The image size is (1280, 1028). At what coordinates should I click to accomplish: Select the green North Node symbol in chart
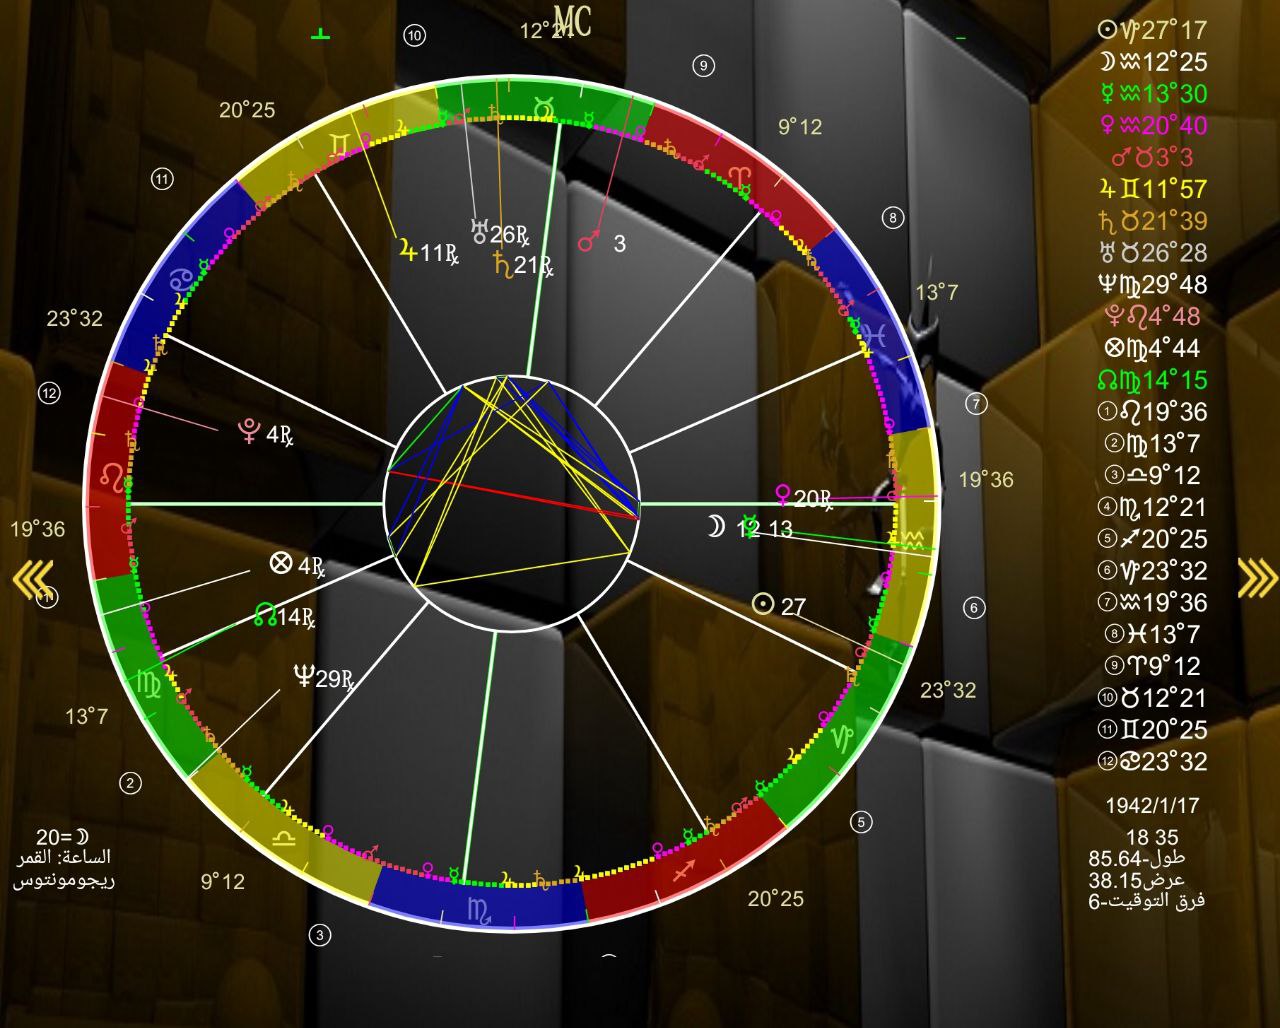point(265,615)
